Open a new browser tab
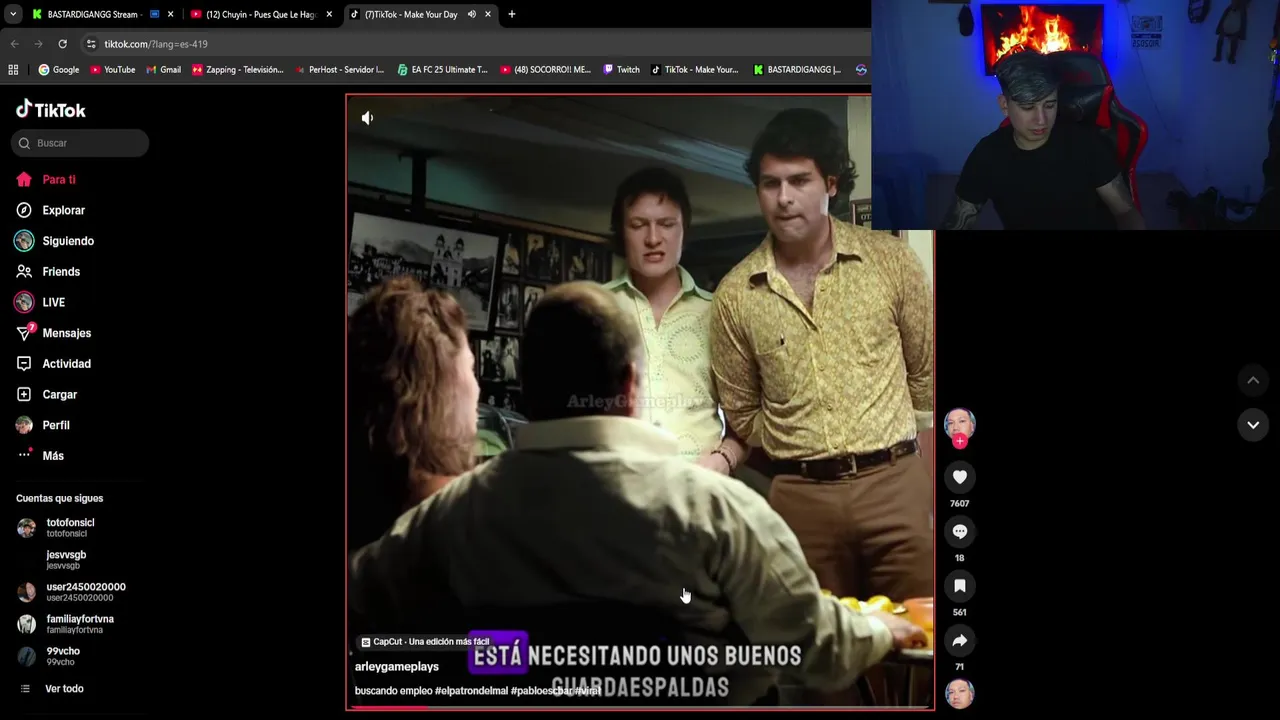 511,14
